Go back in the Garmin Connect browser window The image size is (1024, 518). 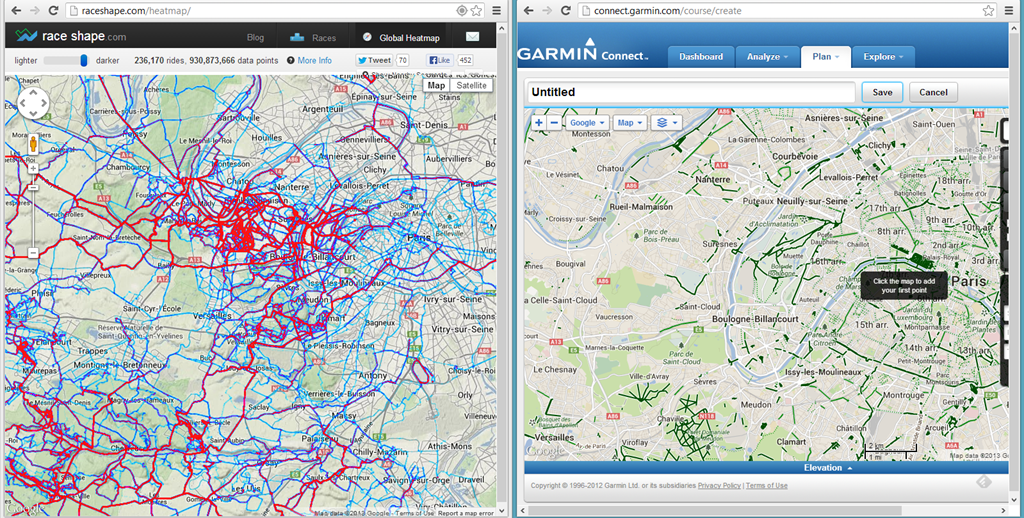pos(529,10)
